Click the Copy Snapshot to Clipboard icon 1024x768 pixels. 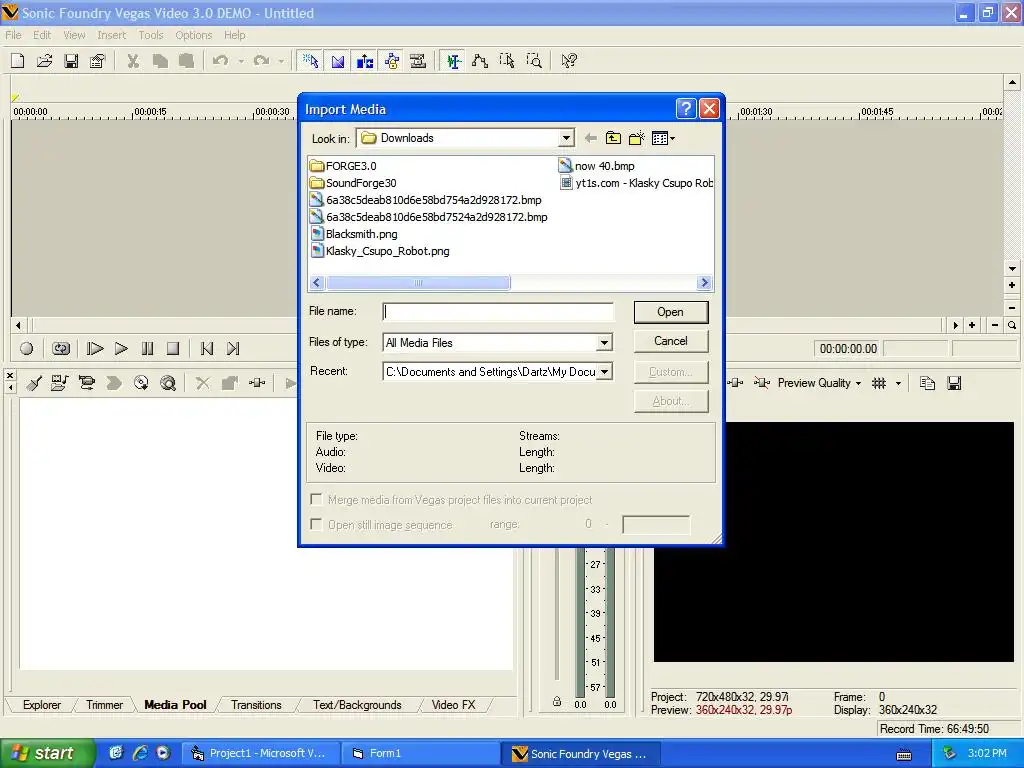pos(927,383)
